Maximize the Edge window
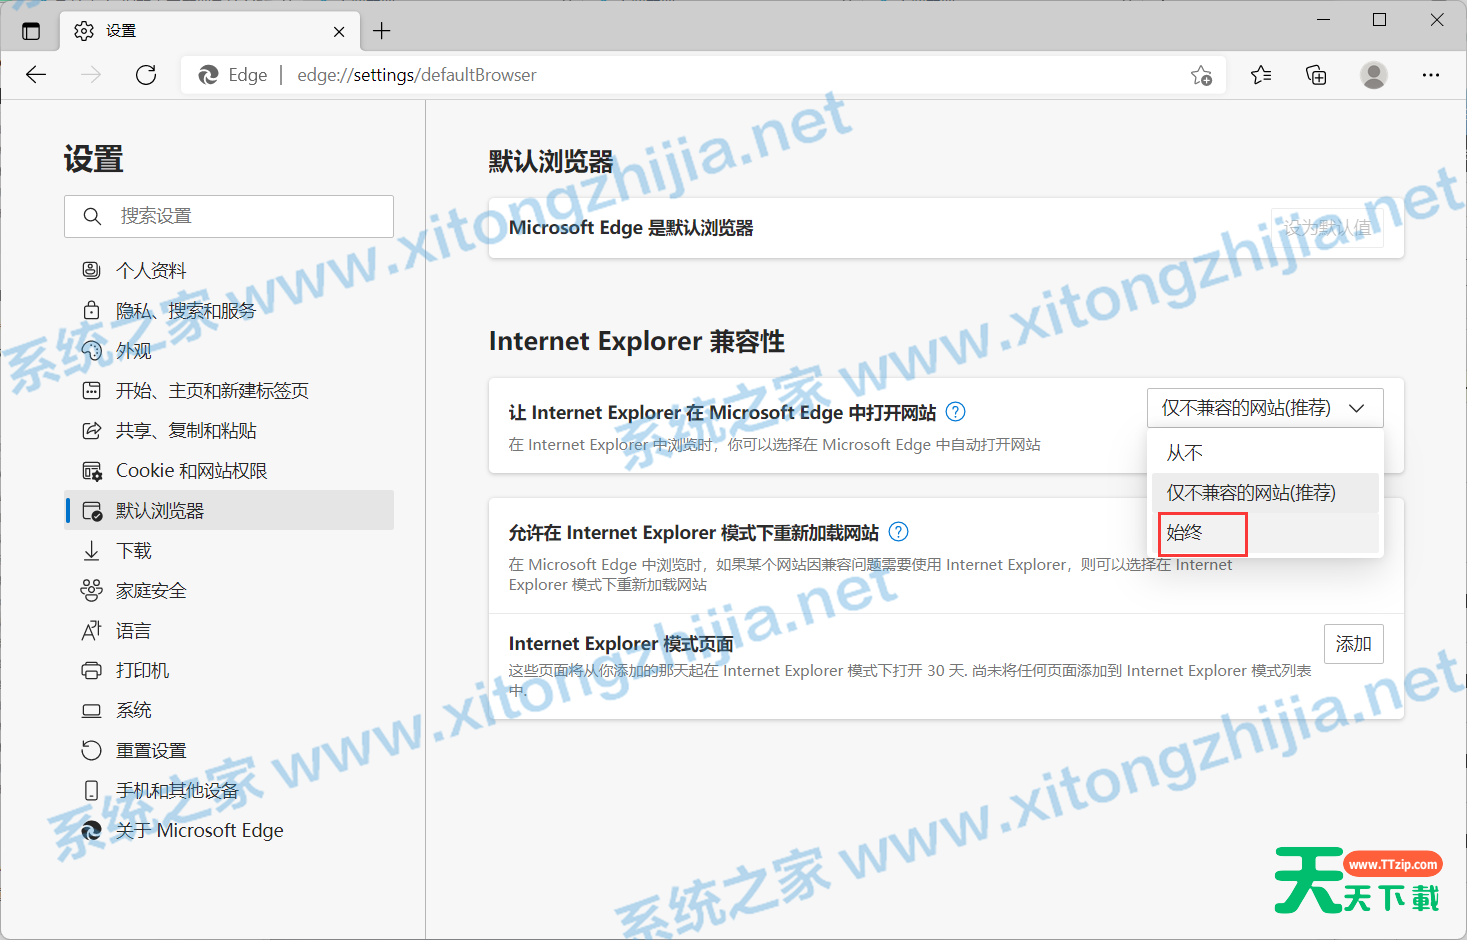Image resolution: width=1467 pixels, height=940 pixels. [x=1379, y=20]
